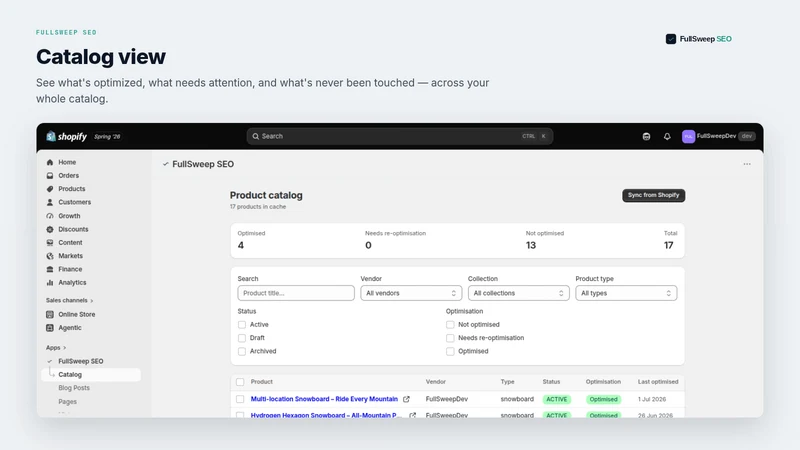Click the search magnifier icon
800x450 pixels.
(x=256, y=136)
